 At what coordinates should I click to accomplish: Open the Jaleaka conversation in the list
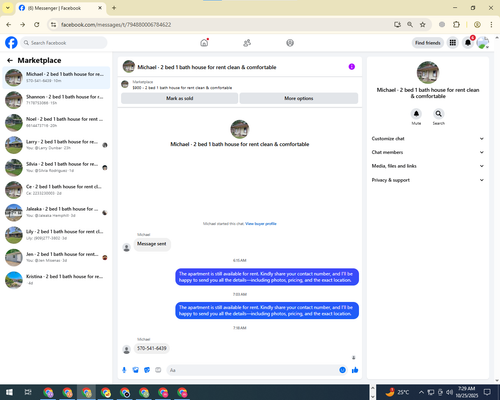coord(56,212)
